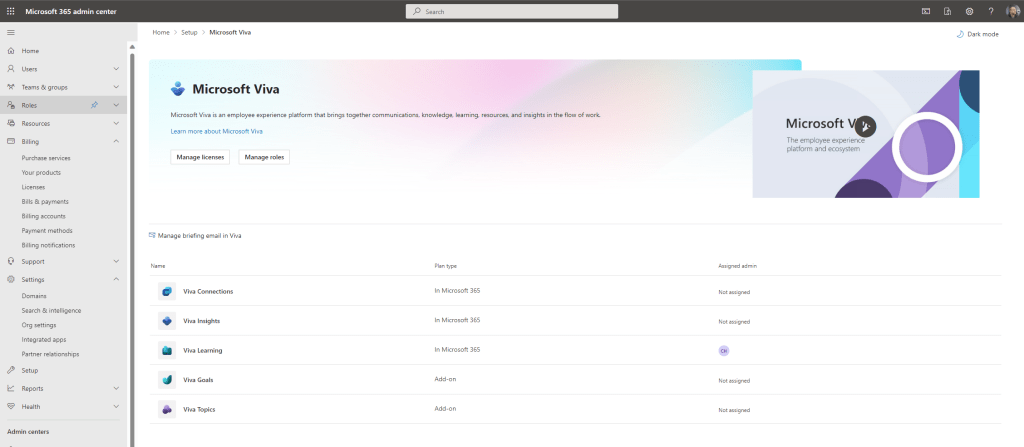Screen dimensions: 1024x447
Task: Click the Viva Goals app icon
Action: pyautogui.click(x=167, y=380)
